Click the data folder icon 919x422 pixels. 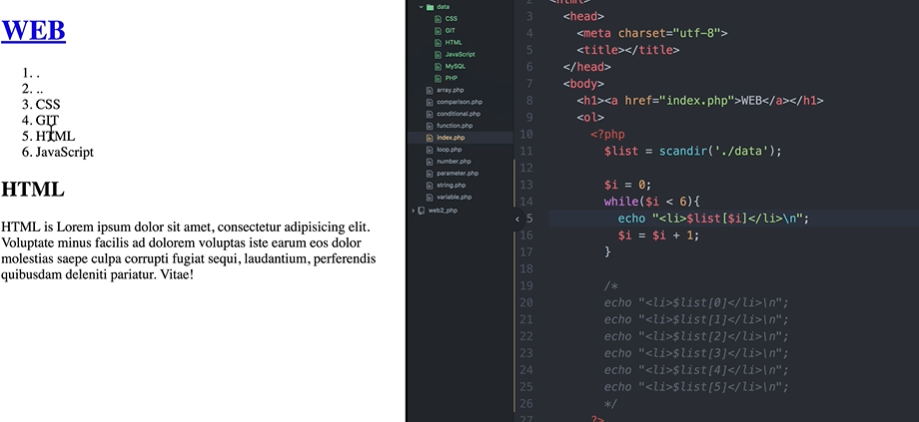430,7
